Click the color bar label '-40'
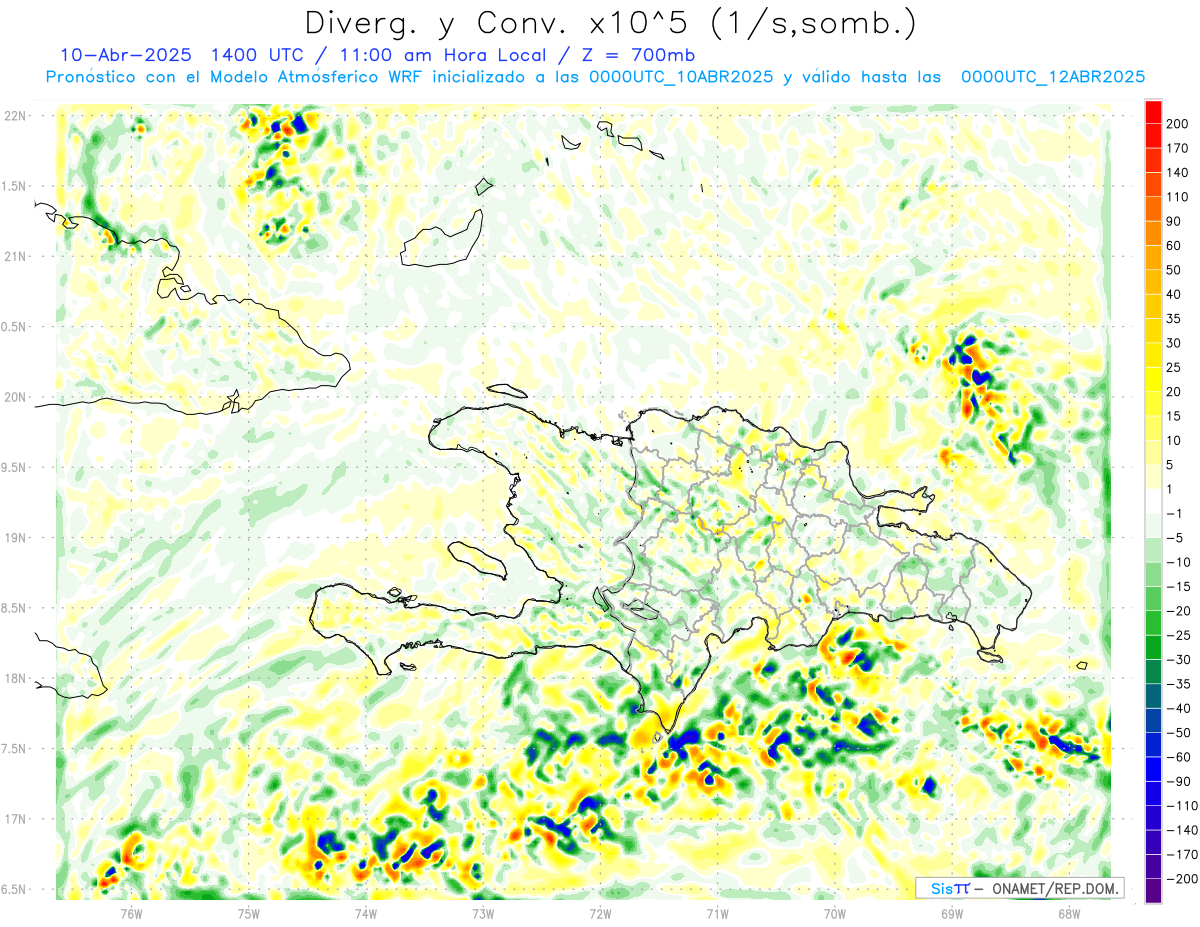The width and height of the screenshot is (1200, 927). pyautogui.click(x=1177, y=708)
